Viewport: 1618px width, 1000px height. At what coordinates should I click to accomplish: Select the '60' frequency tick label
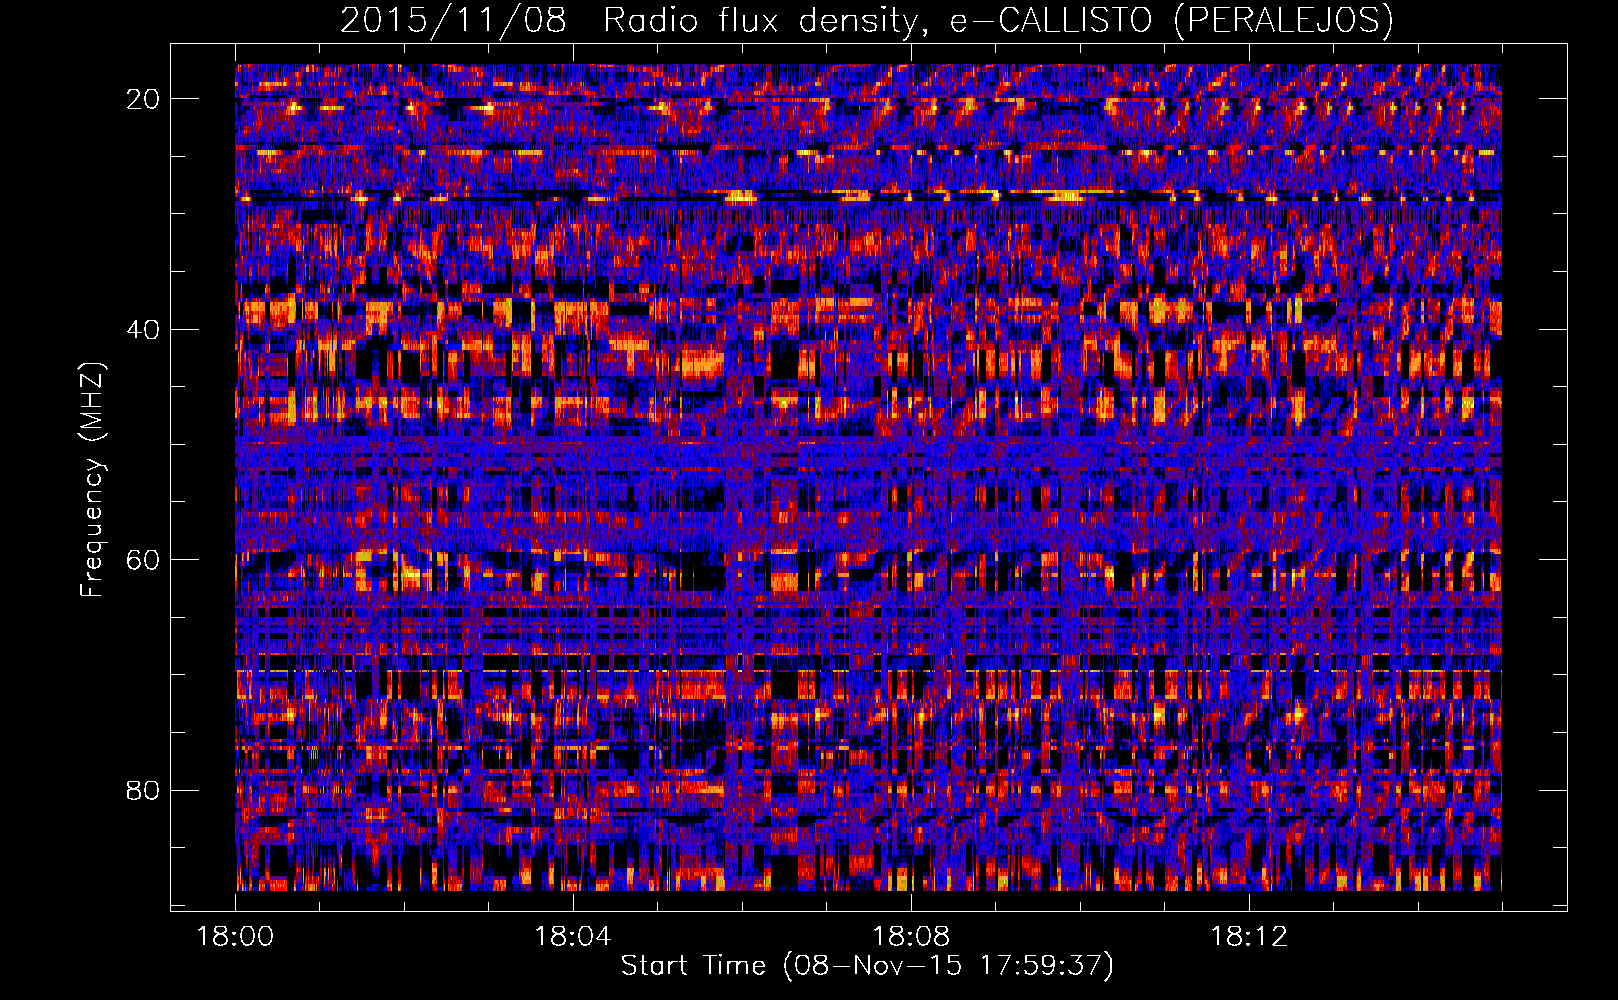click(144, 560)
